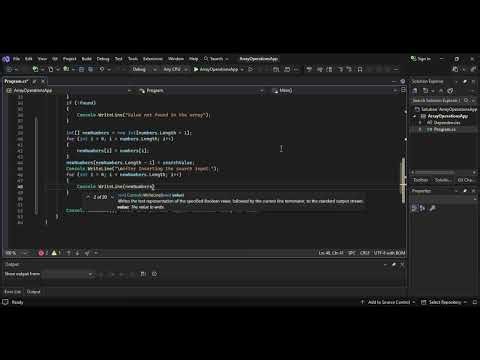Click the Save All toolbar icon

pos(91,69)
